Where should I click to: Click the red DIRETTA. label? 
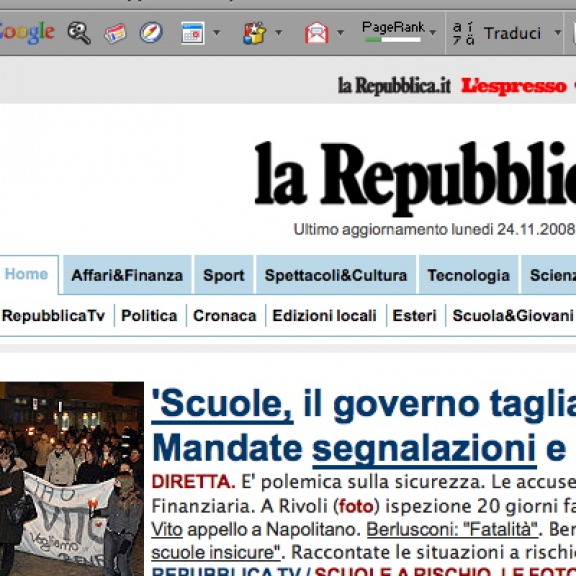click(x=193, y=482)
